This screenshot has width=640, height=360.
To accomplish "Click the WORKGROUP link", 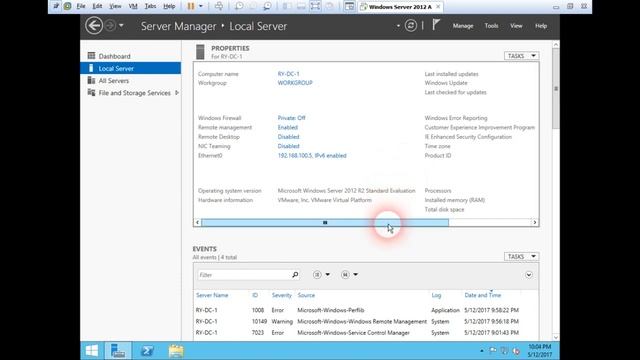I will (x=295, y=83).
